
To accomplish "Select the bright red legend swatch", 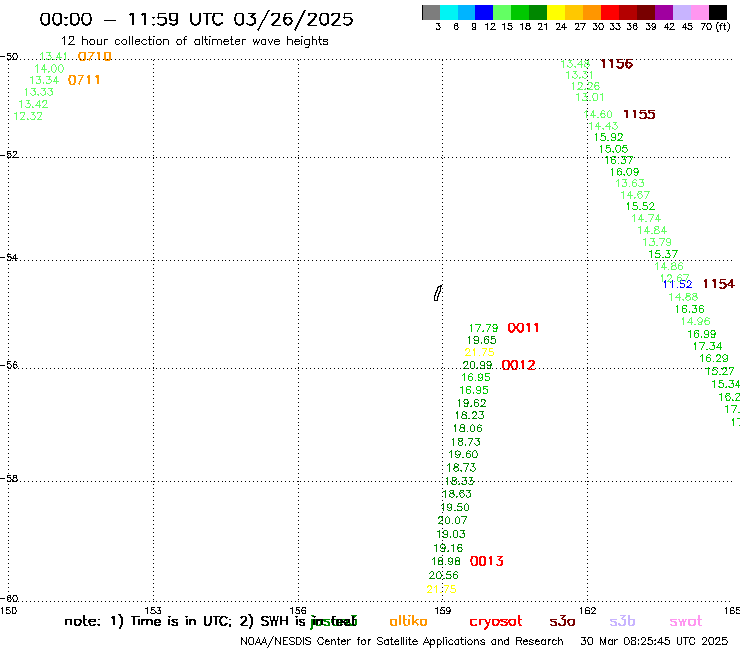I will point(610,12).
